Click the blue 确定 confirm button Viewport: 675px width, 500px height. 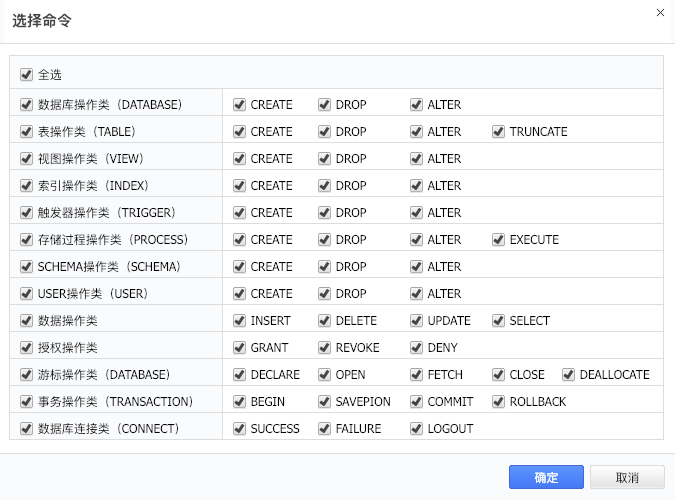546,477
